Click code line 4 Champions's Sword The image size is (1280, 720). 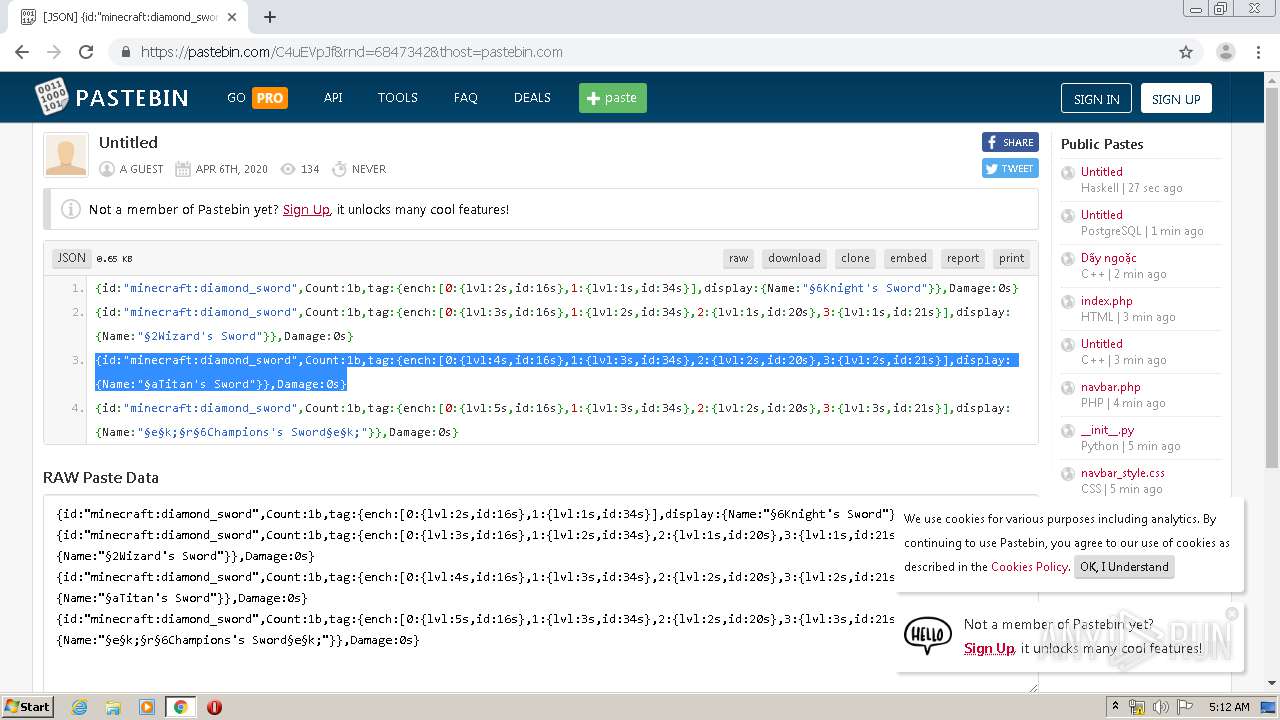[x=553, y=420]
